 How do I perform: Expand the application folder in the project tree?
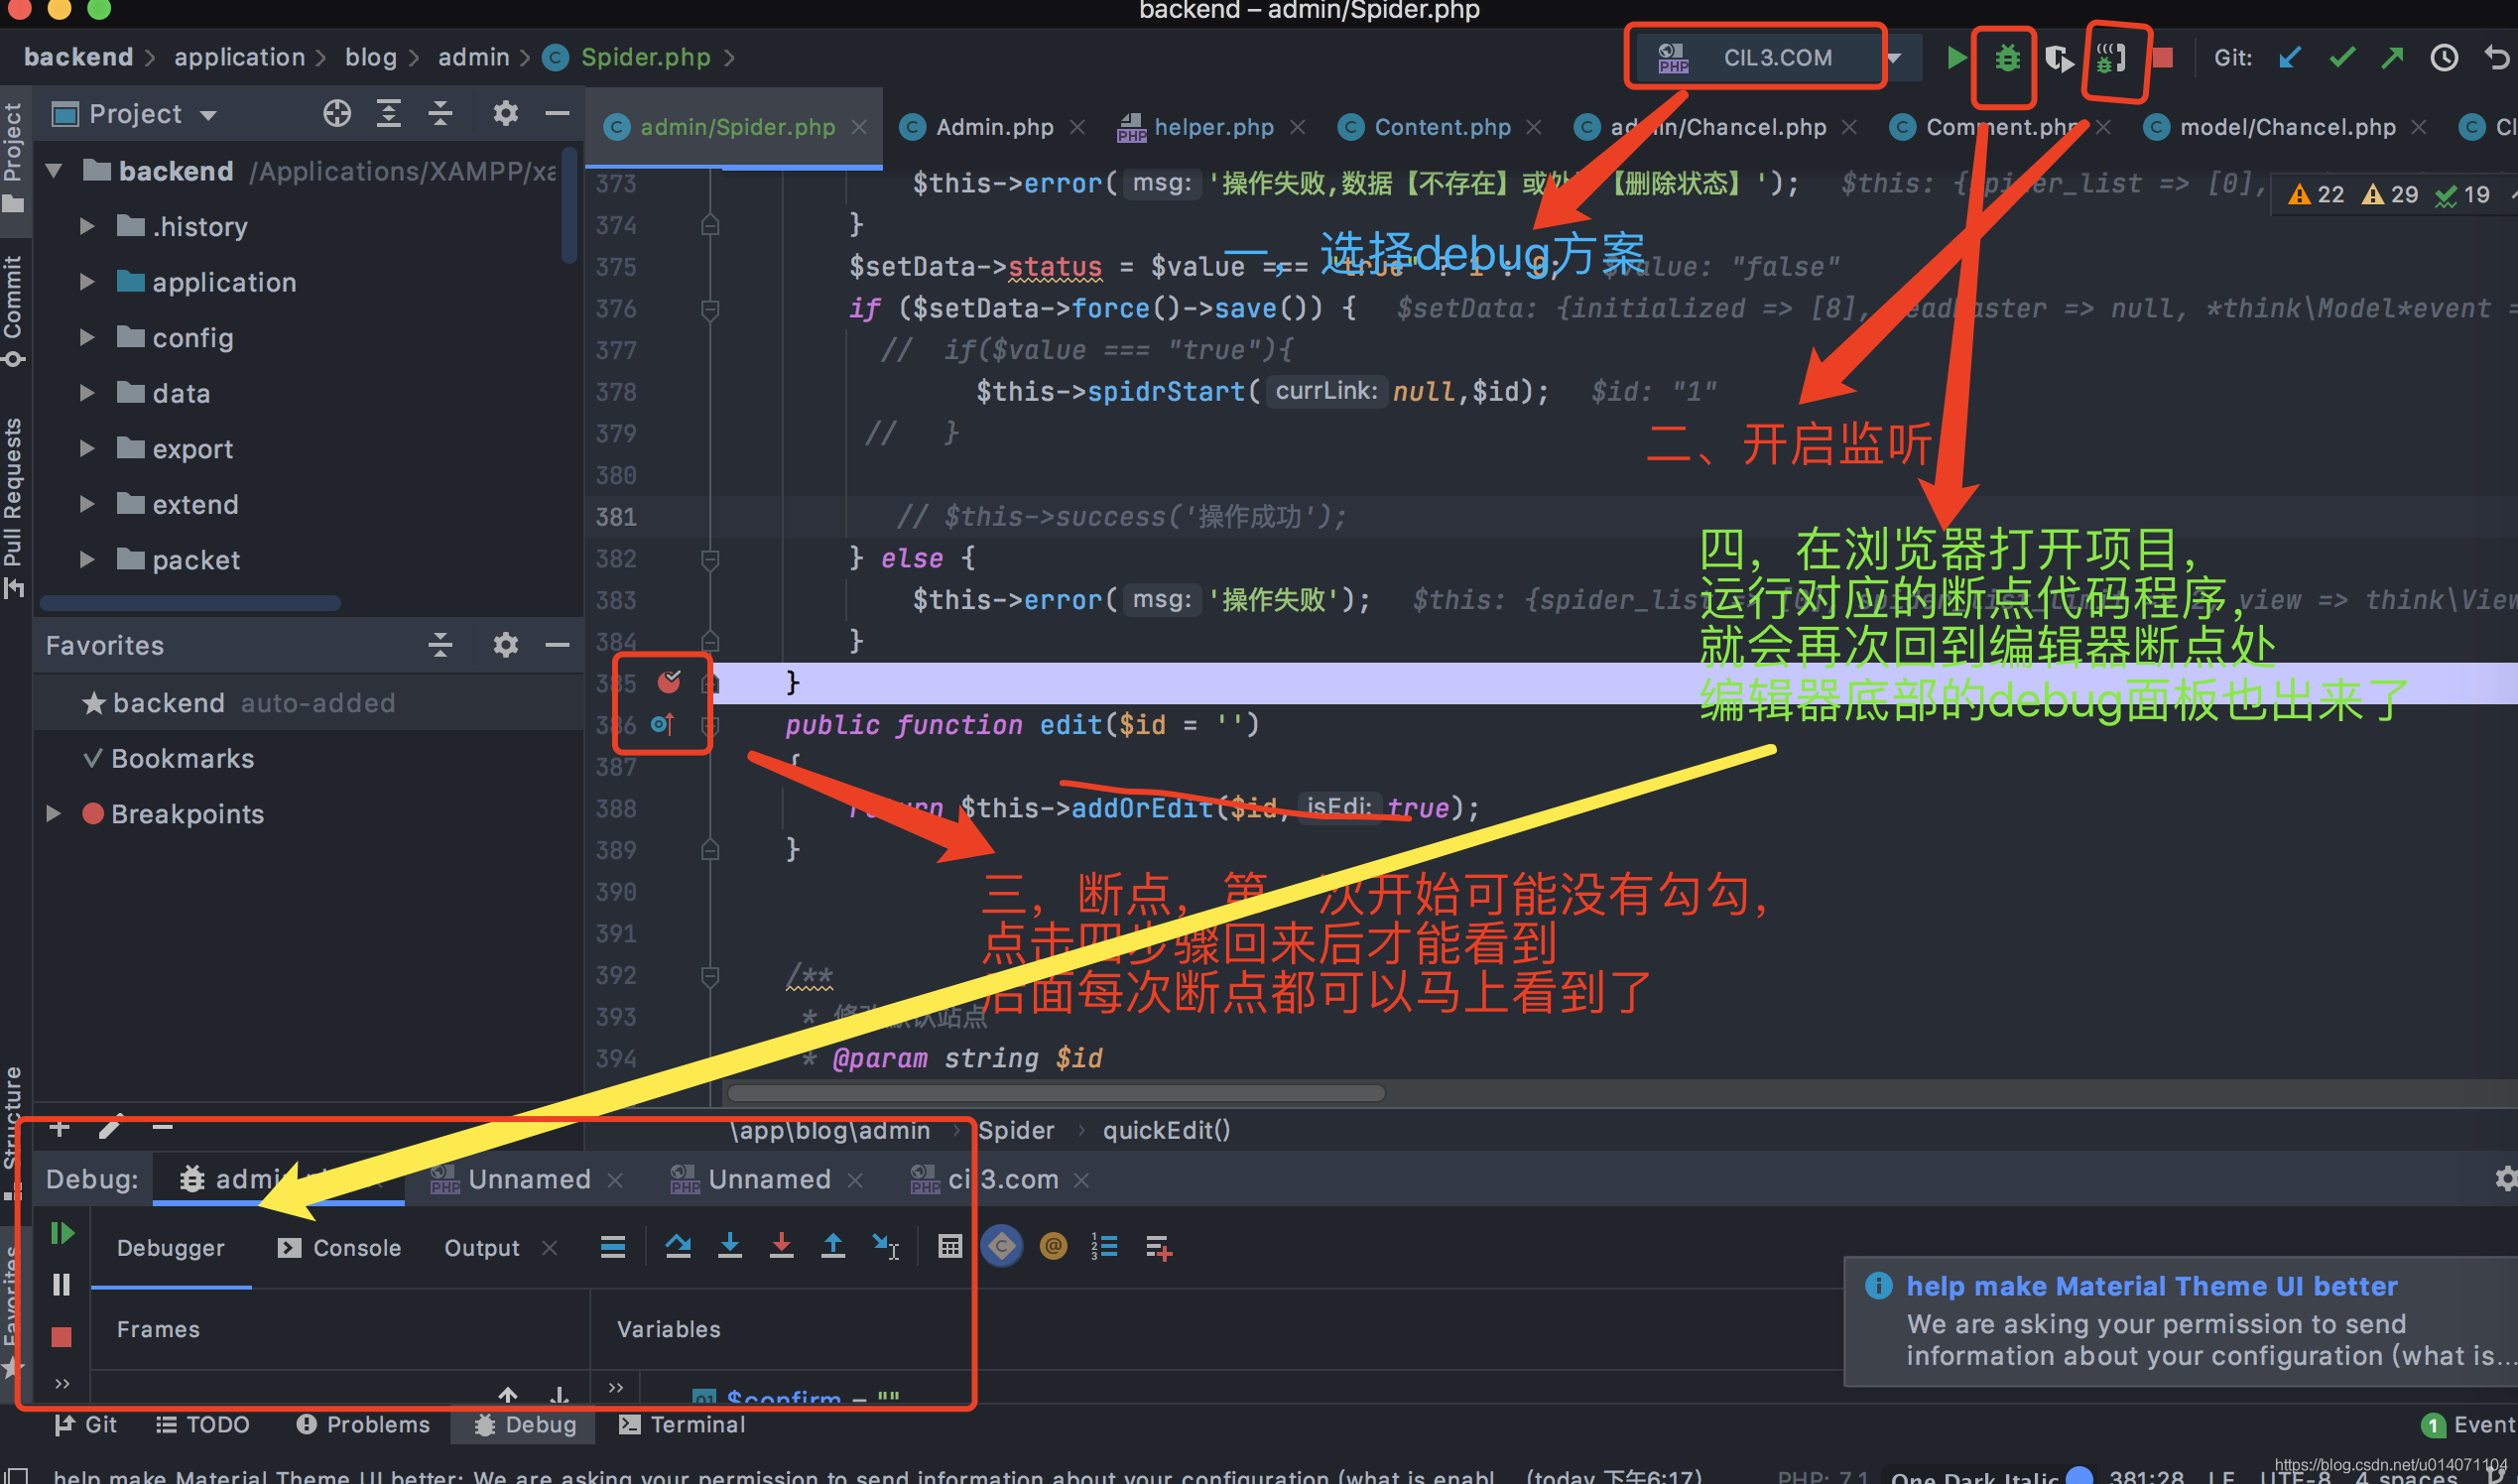(x=87, y=282)
